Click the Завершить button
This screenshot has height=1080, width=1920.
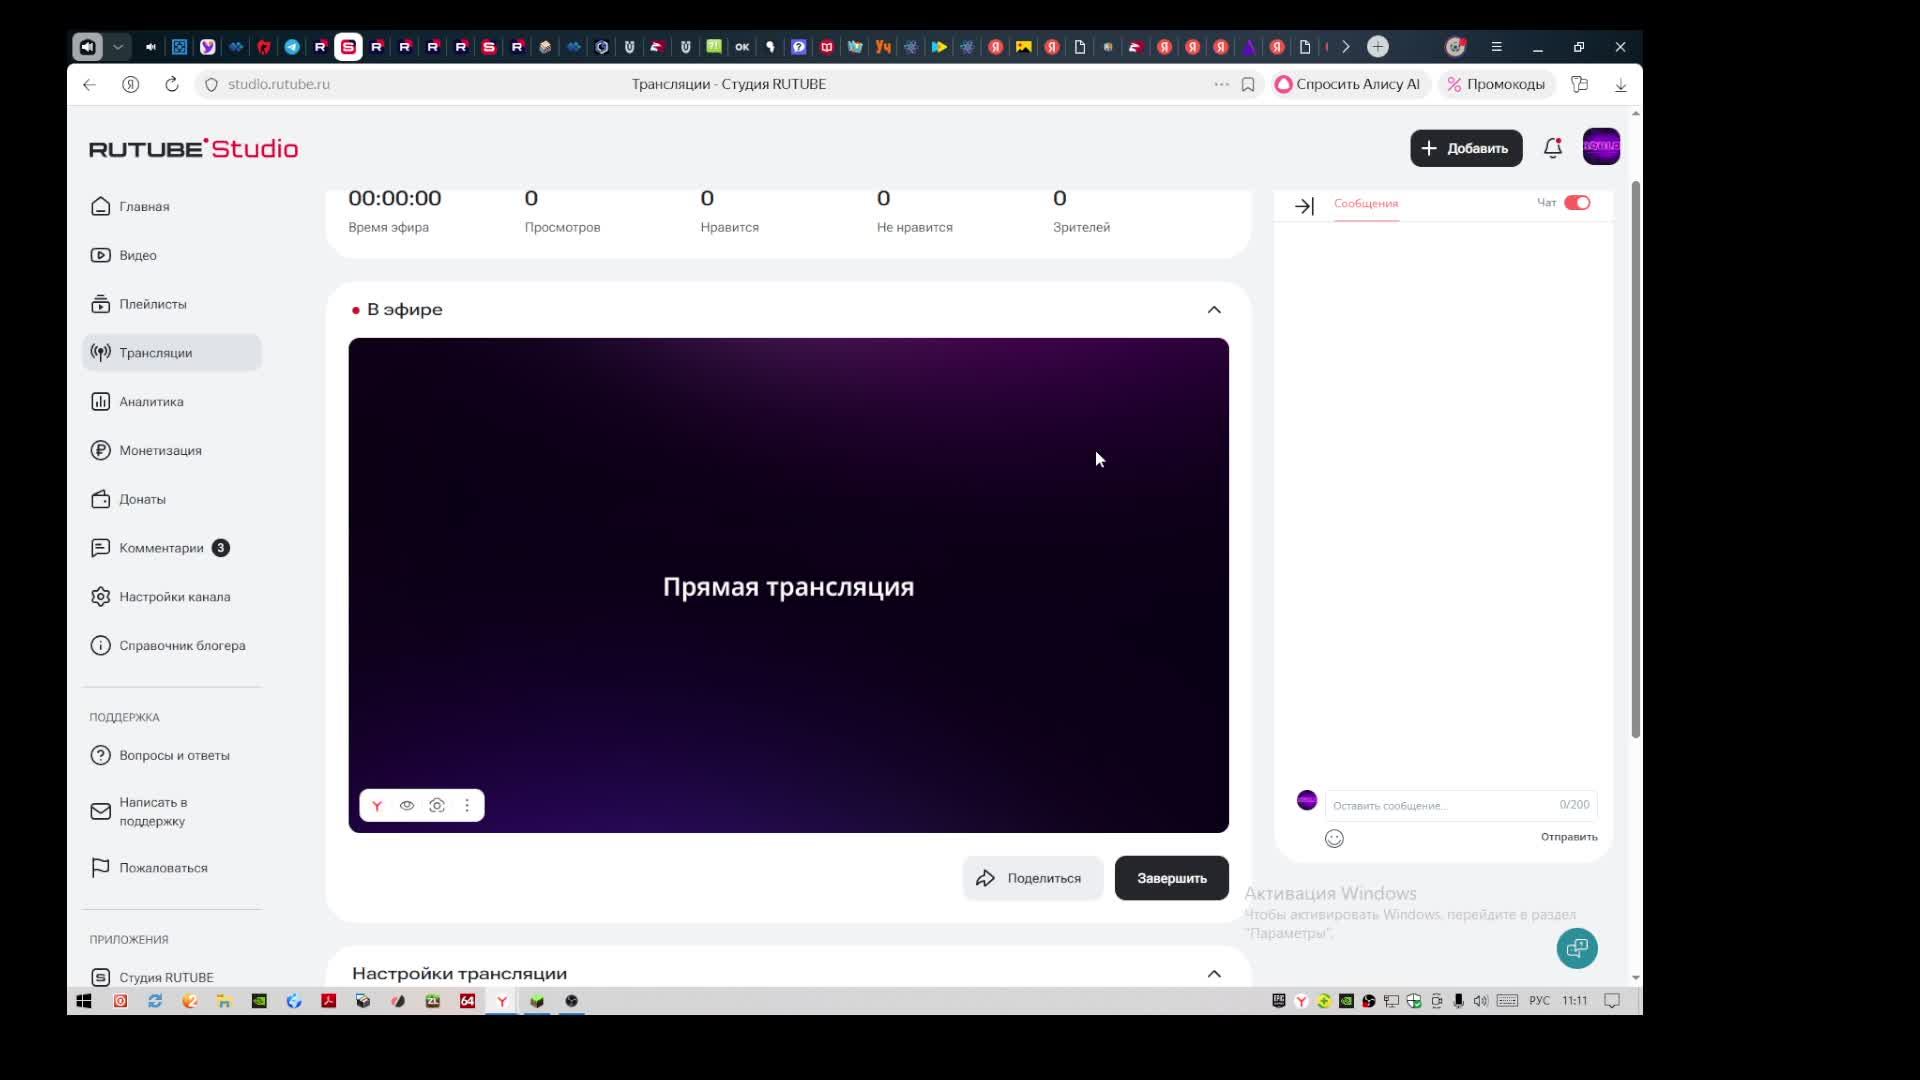click(1171, 878)
